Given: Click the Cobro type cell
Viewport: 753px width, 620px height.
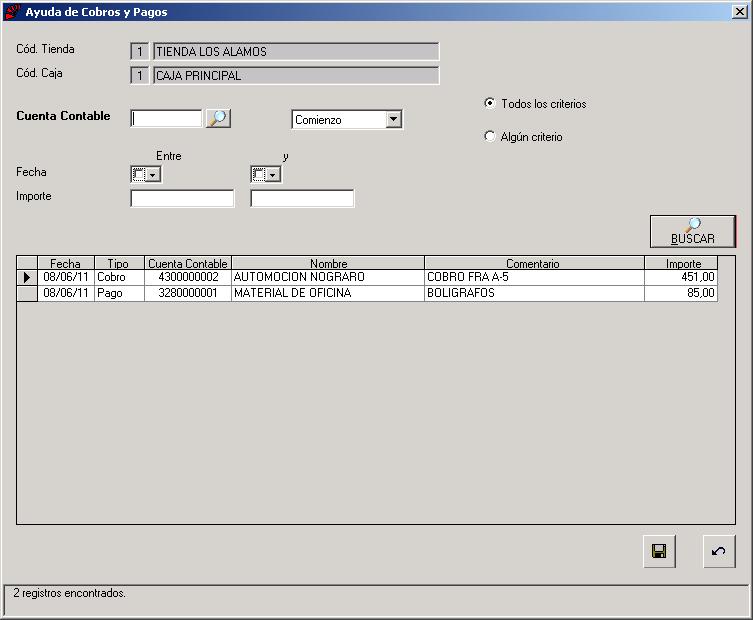Looking at the screenshot, I should (x=119, y=277).
